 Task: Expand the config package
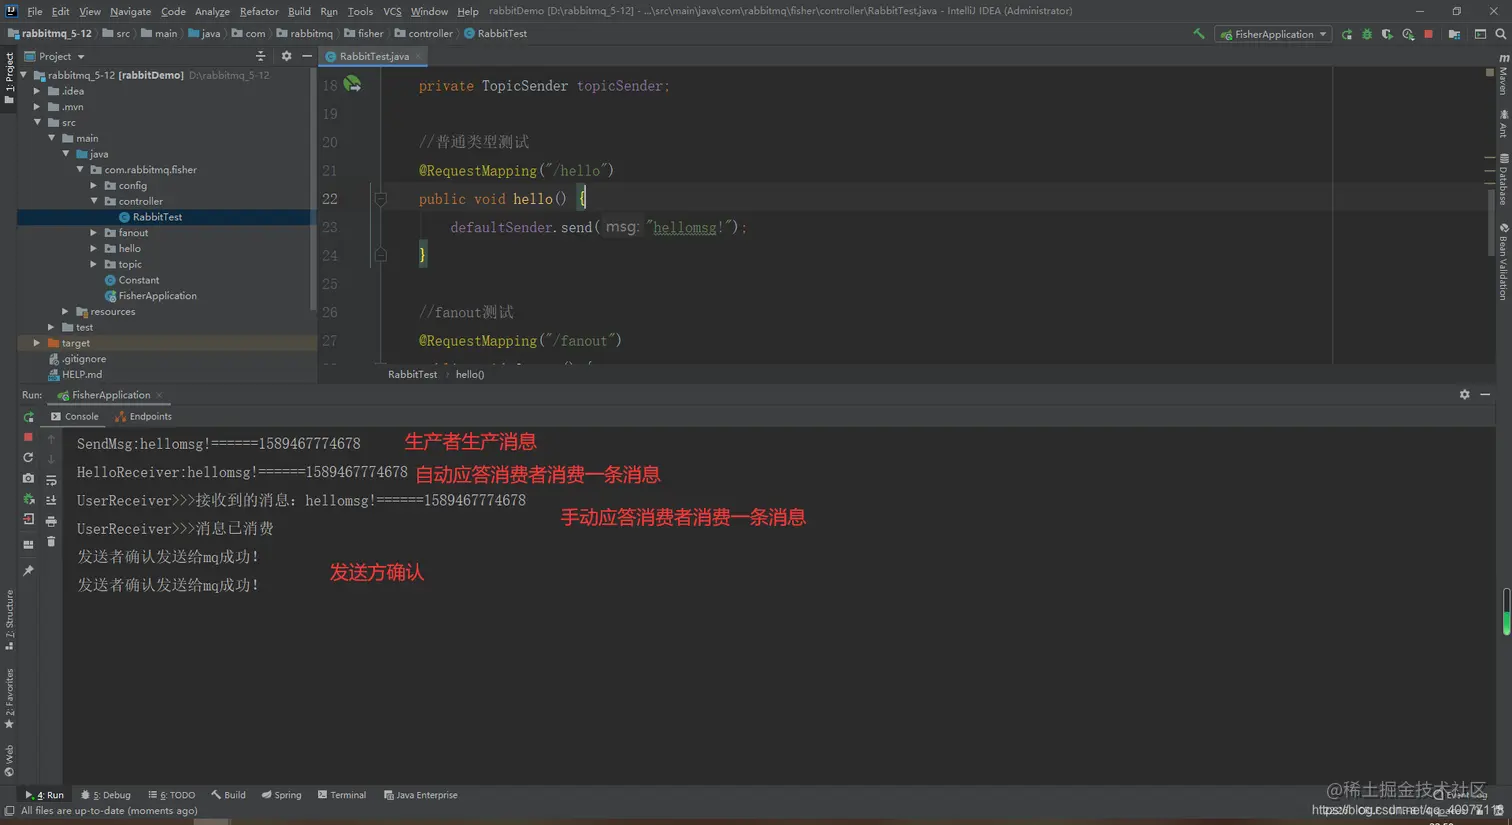pos(94,186)
